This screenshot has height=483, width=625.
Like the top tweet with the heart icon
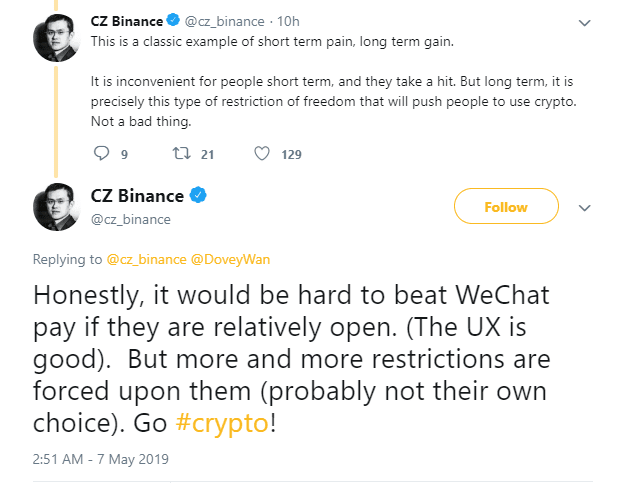pos(262,154)
